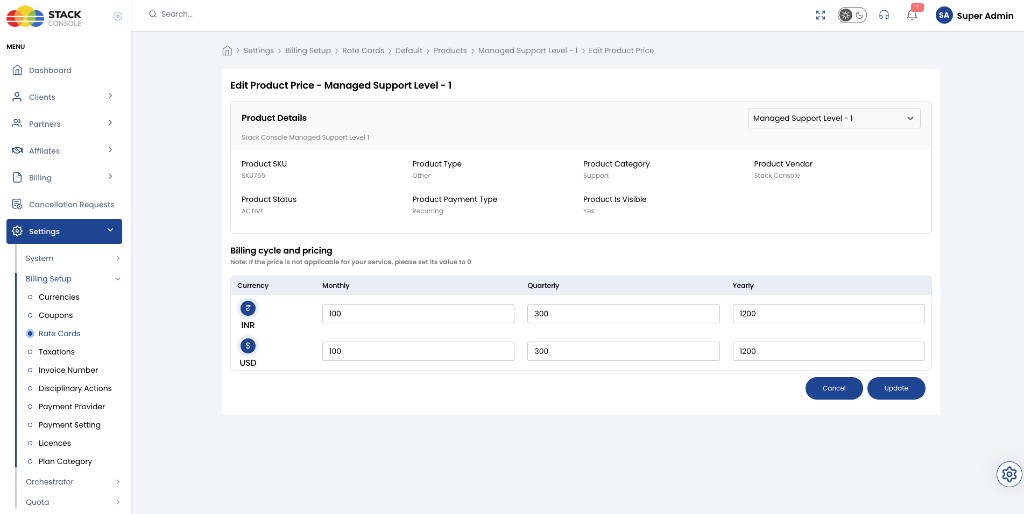Viewport: 1024px width, 514px height.
Task: Click the INR rupee currency icon
Action: pos(248,308)
